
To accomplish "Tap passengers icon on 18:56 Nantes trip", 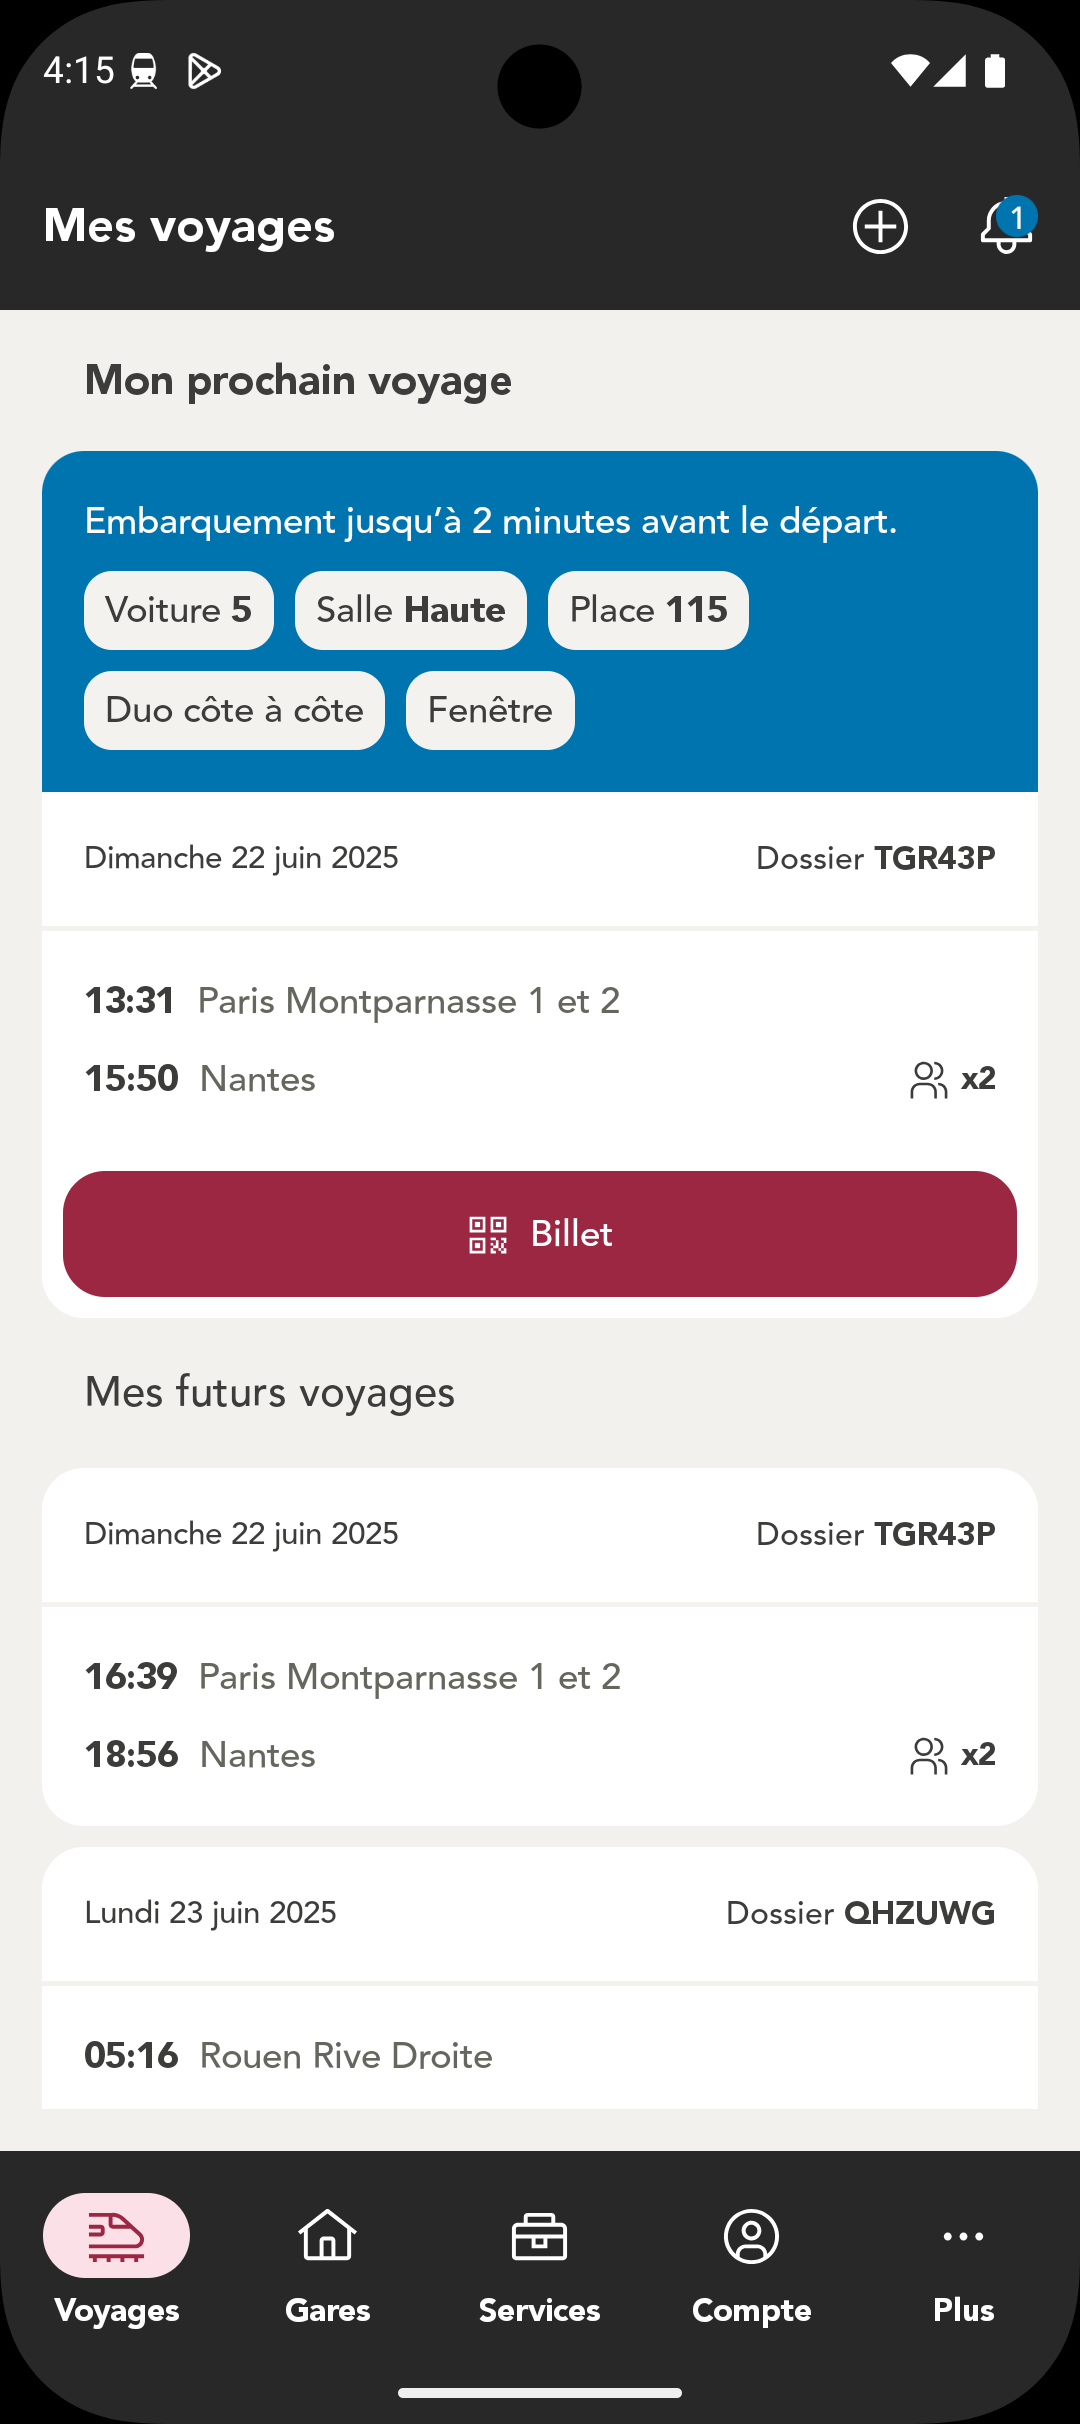I will pos(928,1756).
